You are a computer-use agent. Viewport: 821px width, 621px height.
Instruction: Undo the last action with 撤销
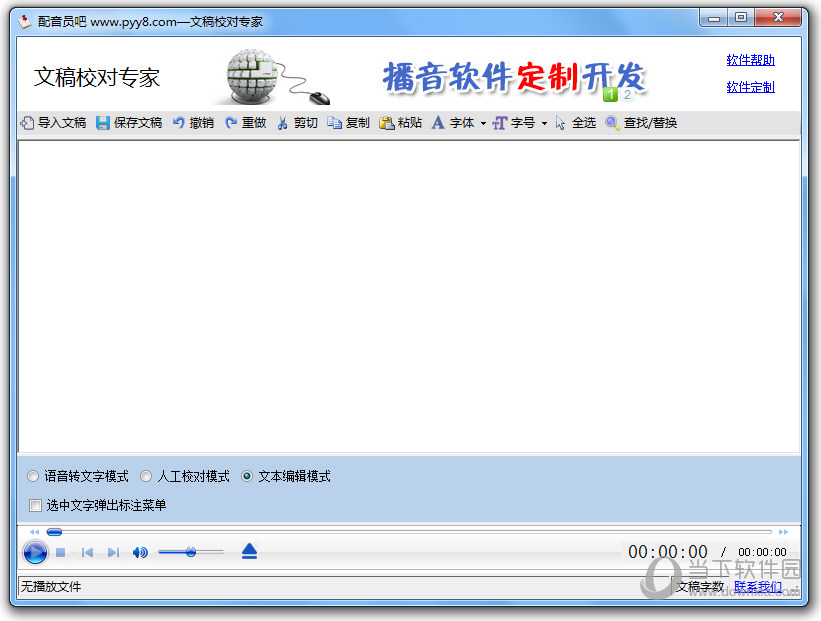pos(193,123)
